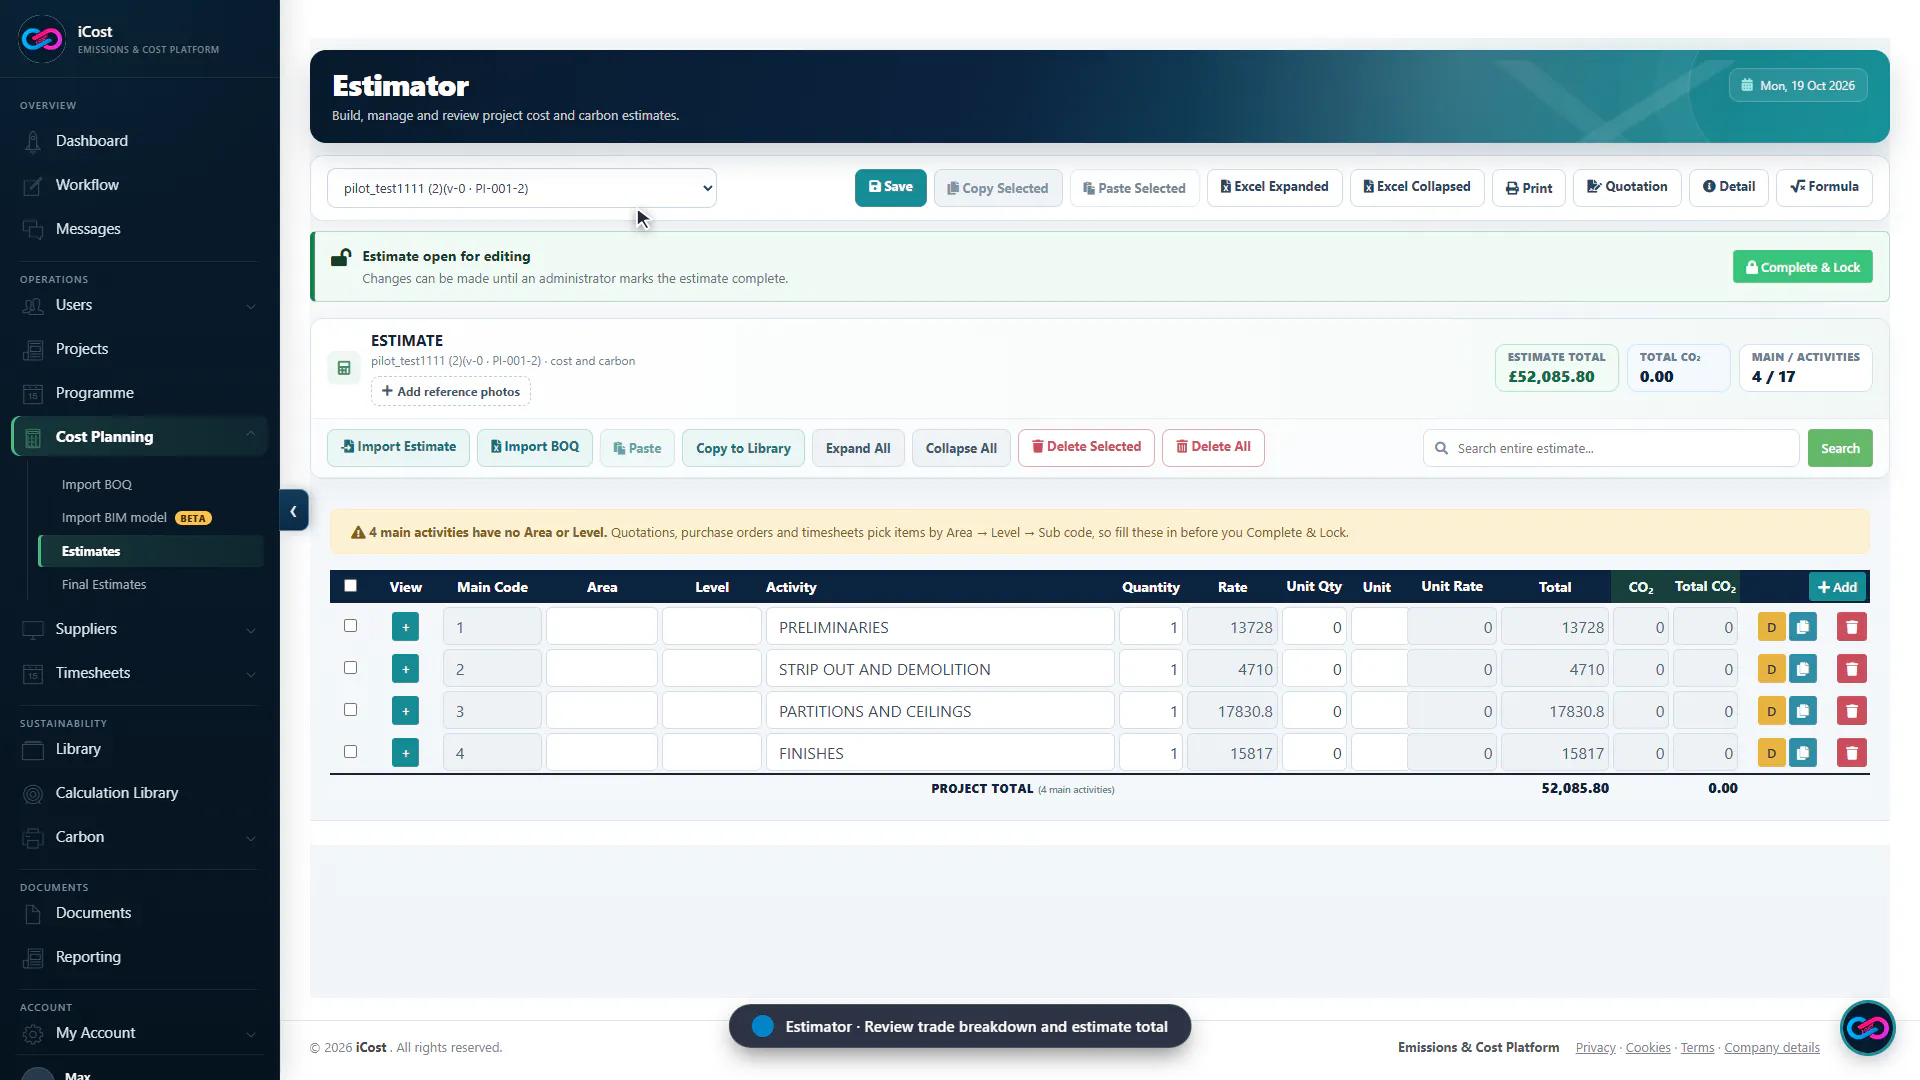Open Messages in the sidebar

tap(88, 229)
